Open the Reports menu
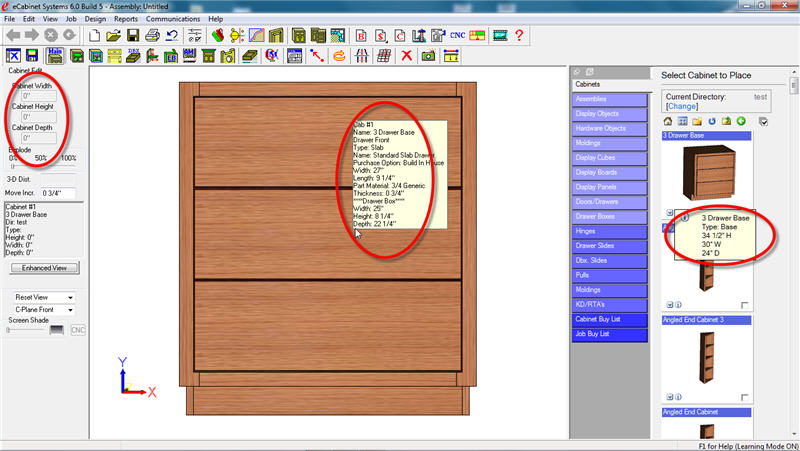 pos(125,19)
